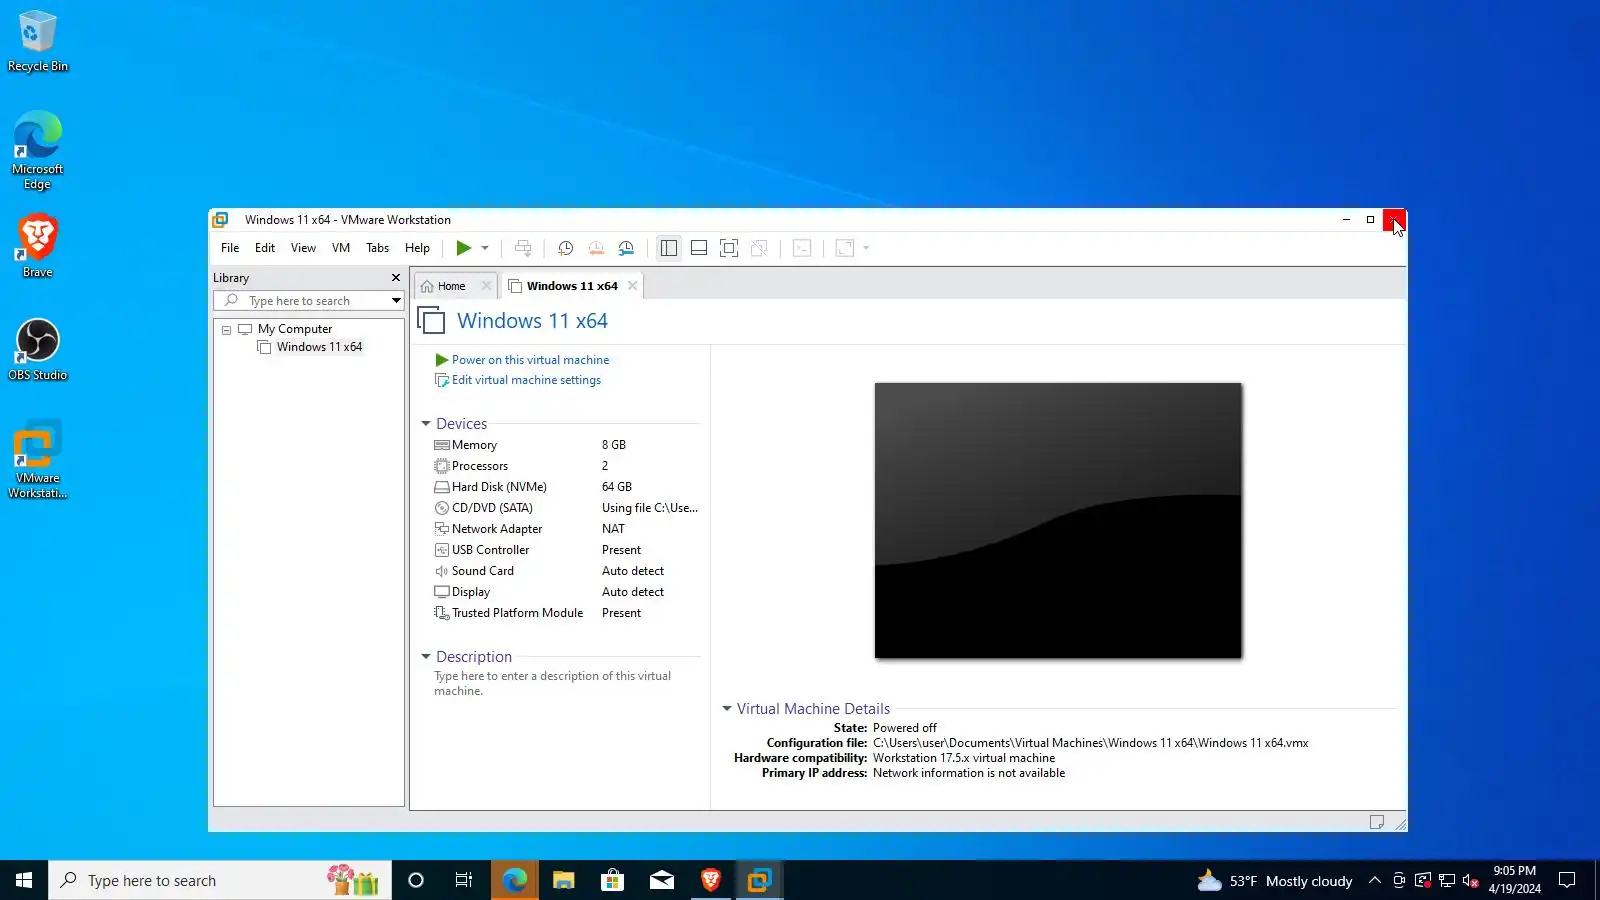Select the Brave desktop shortcut
The width and height of the screenshot is (1600, 900).
[x=38, y=246]
